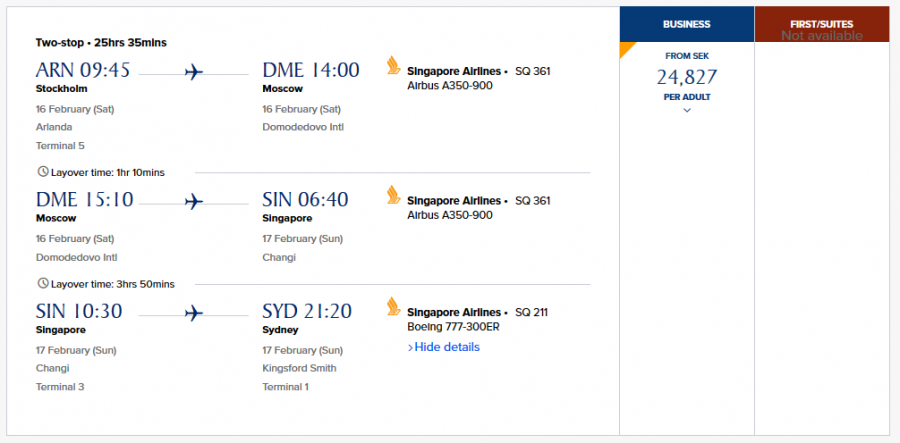This screenshot has height=443, width=900.
Task: Click the airplane icon on the Stockholm–Moscow leg
Action: pyautogui.click(x=194, y=73)
